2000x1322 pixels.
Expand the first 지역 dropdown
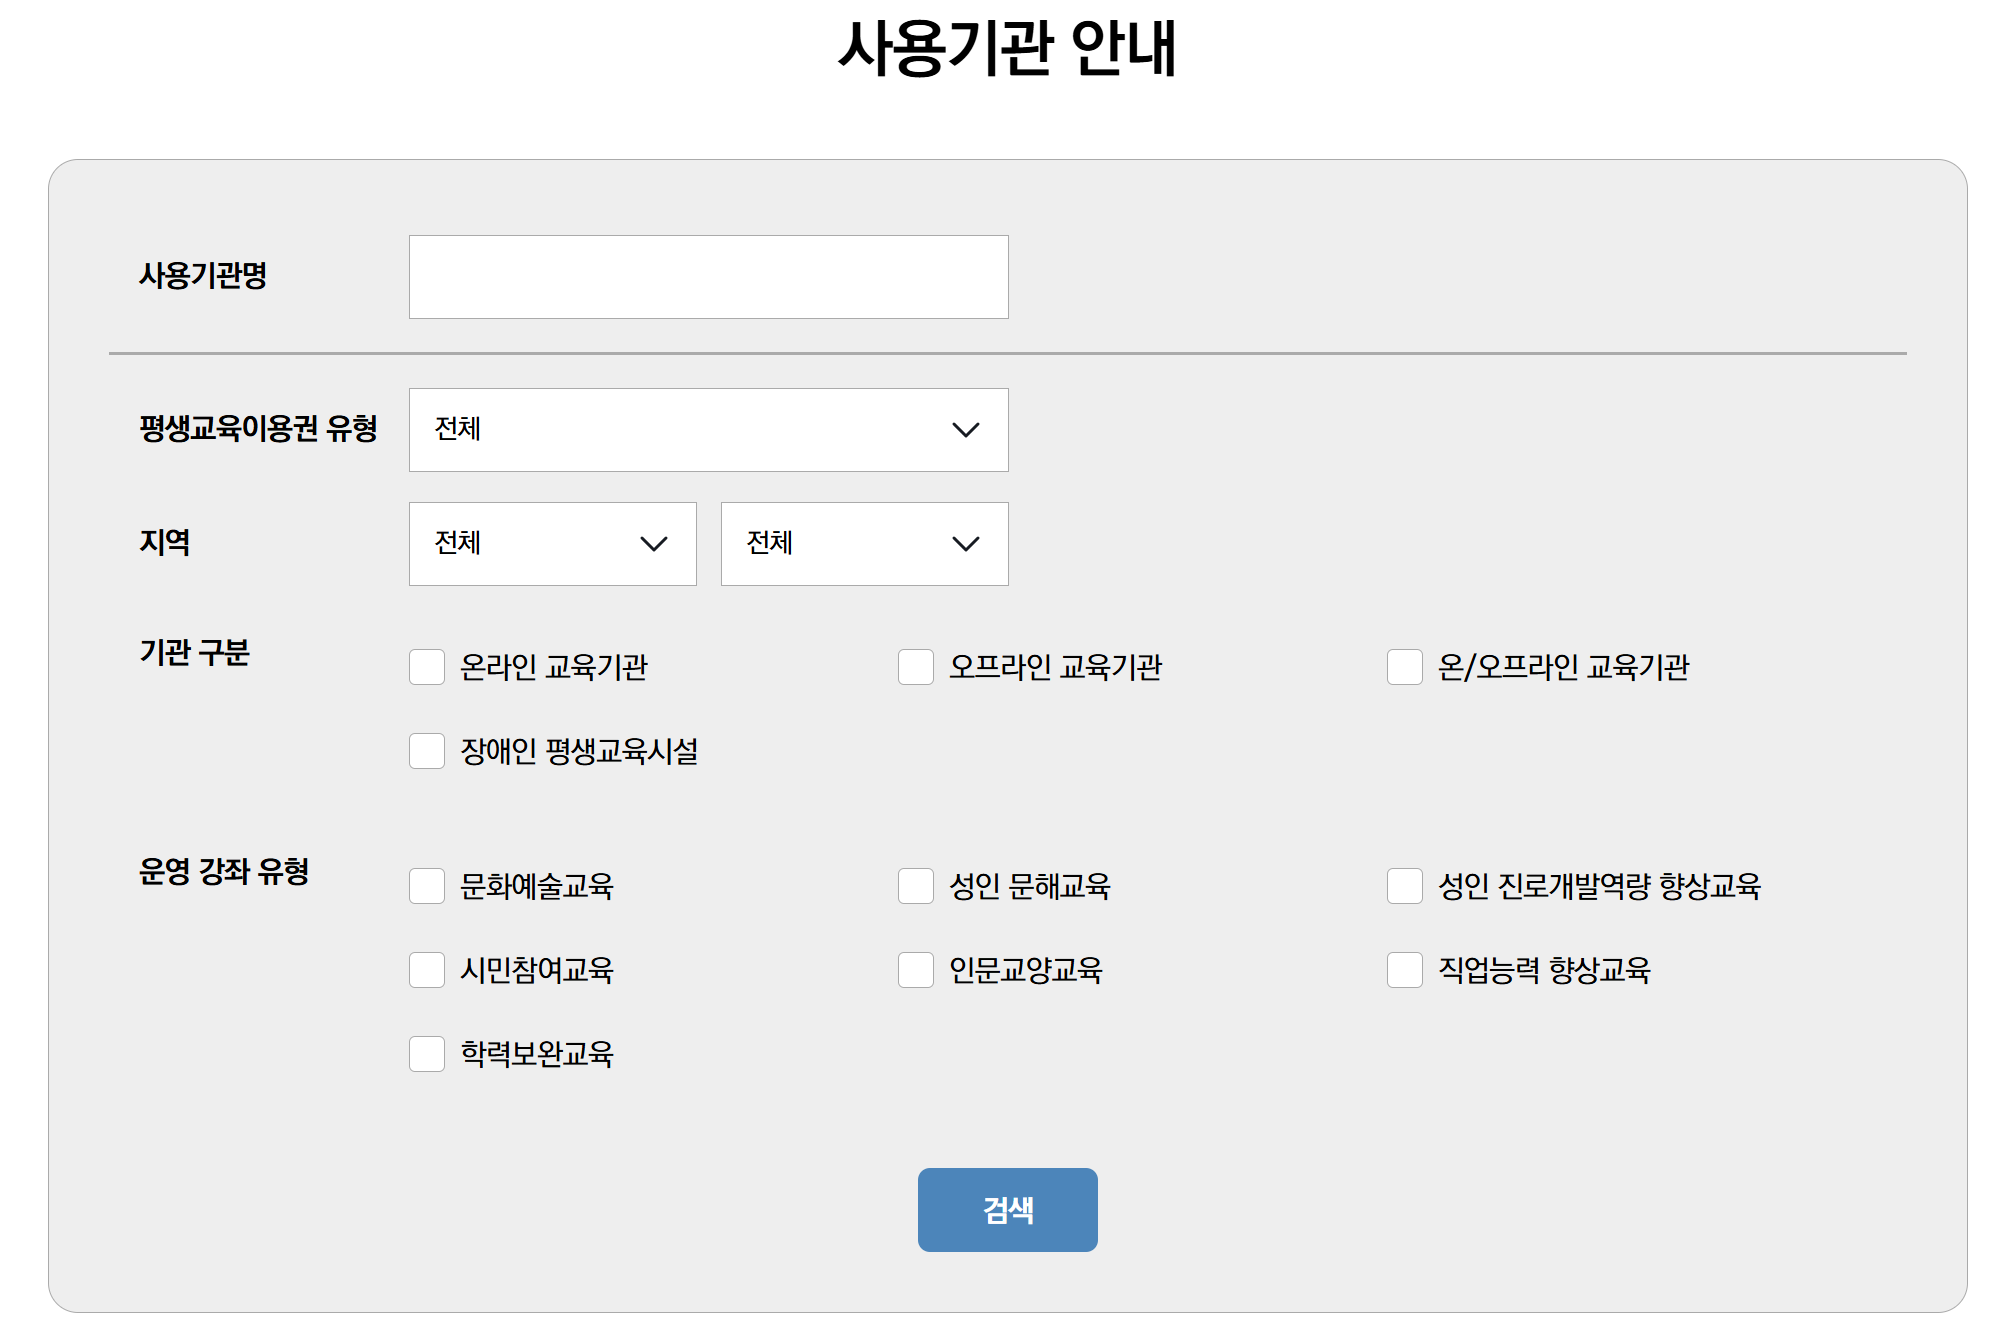tap(552, 544)
